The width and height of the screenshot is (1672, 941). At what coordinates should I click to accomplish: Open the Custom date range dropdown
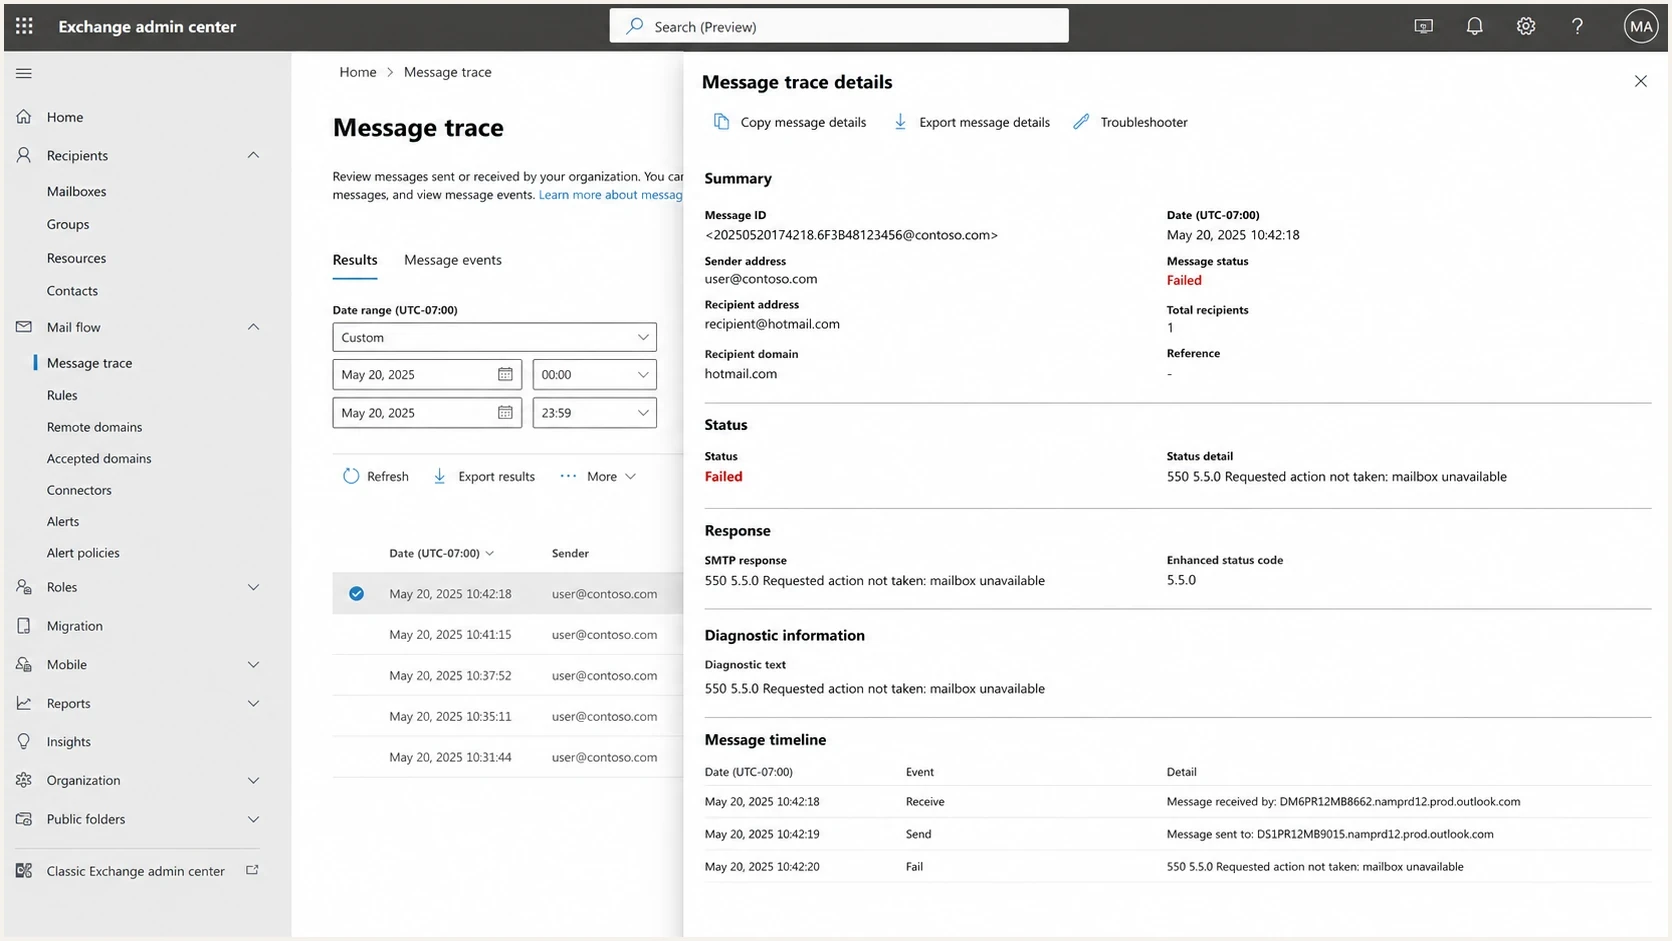pyautogui.click(x=494, y=337)
